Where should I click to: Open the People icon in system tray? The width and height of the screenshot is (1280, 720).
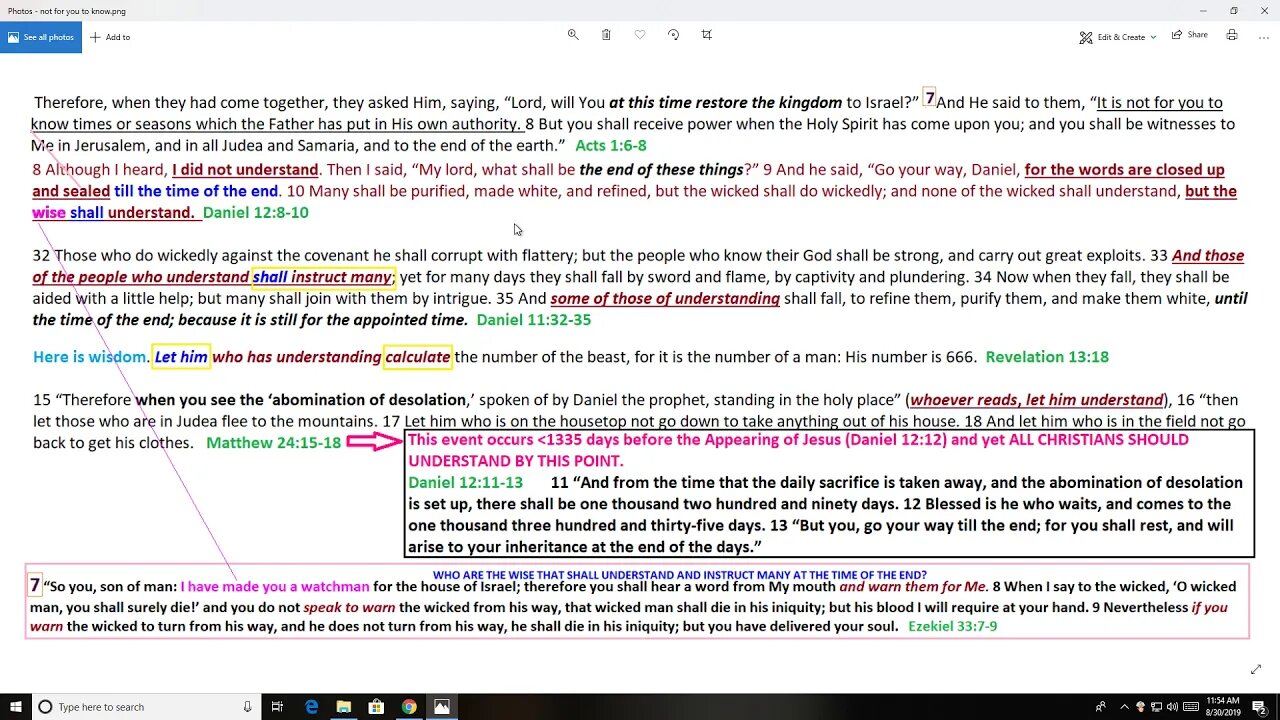(x=1102, y=707)
